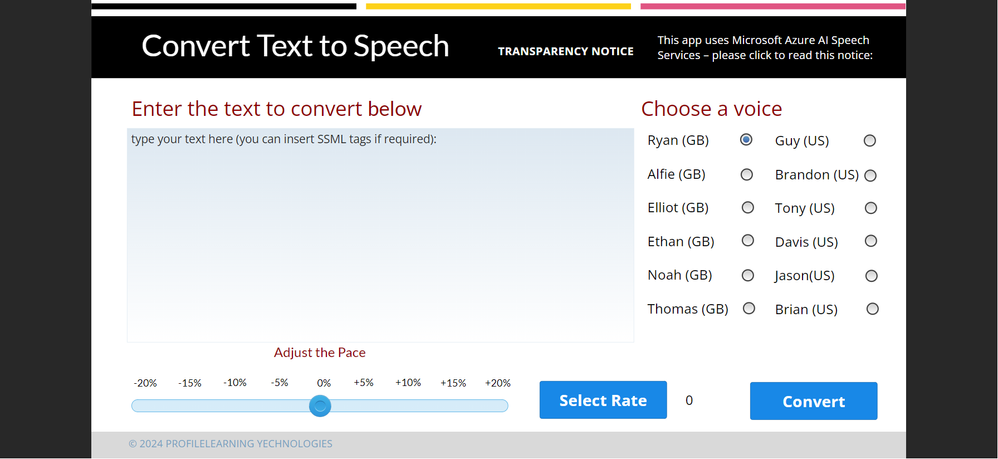Set pace slider to +20% end
This screenshot has height=459, width=998.
point(504,405)
